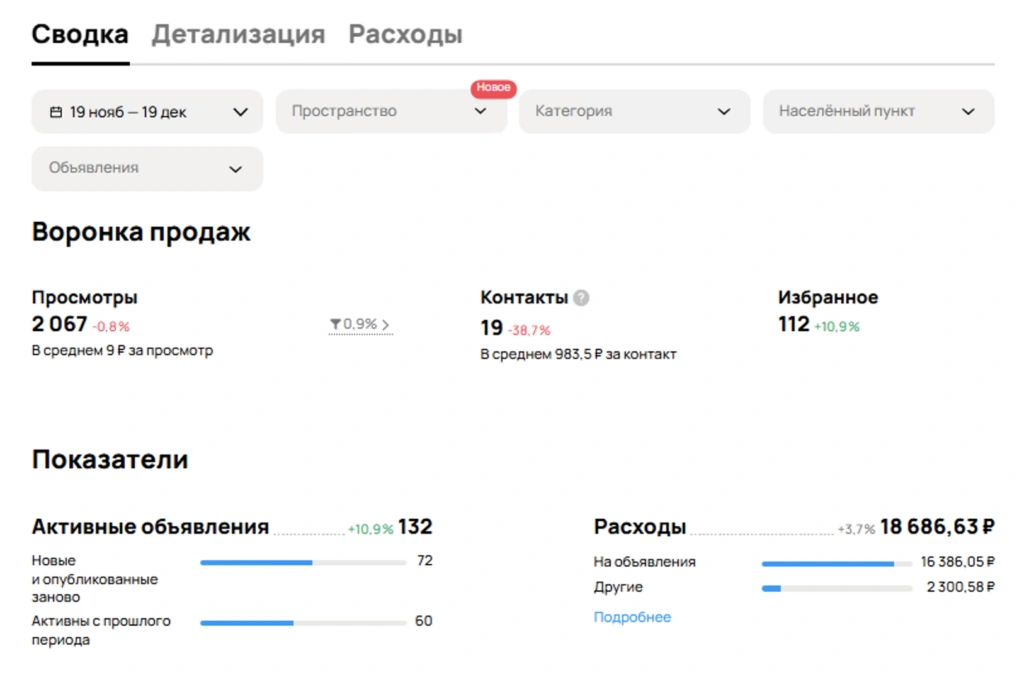Viewport: 1024px width, 680px height.
Task: Click the 'На объявления' expense progress bar
Action: (x=837, y=564)
